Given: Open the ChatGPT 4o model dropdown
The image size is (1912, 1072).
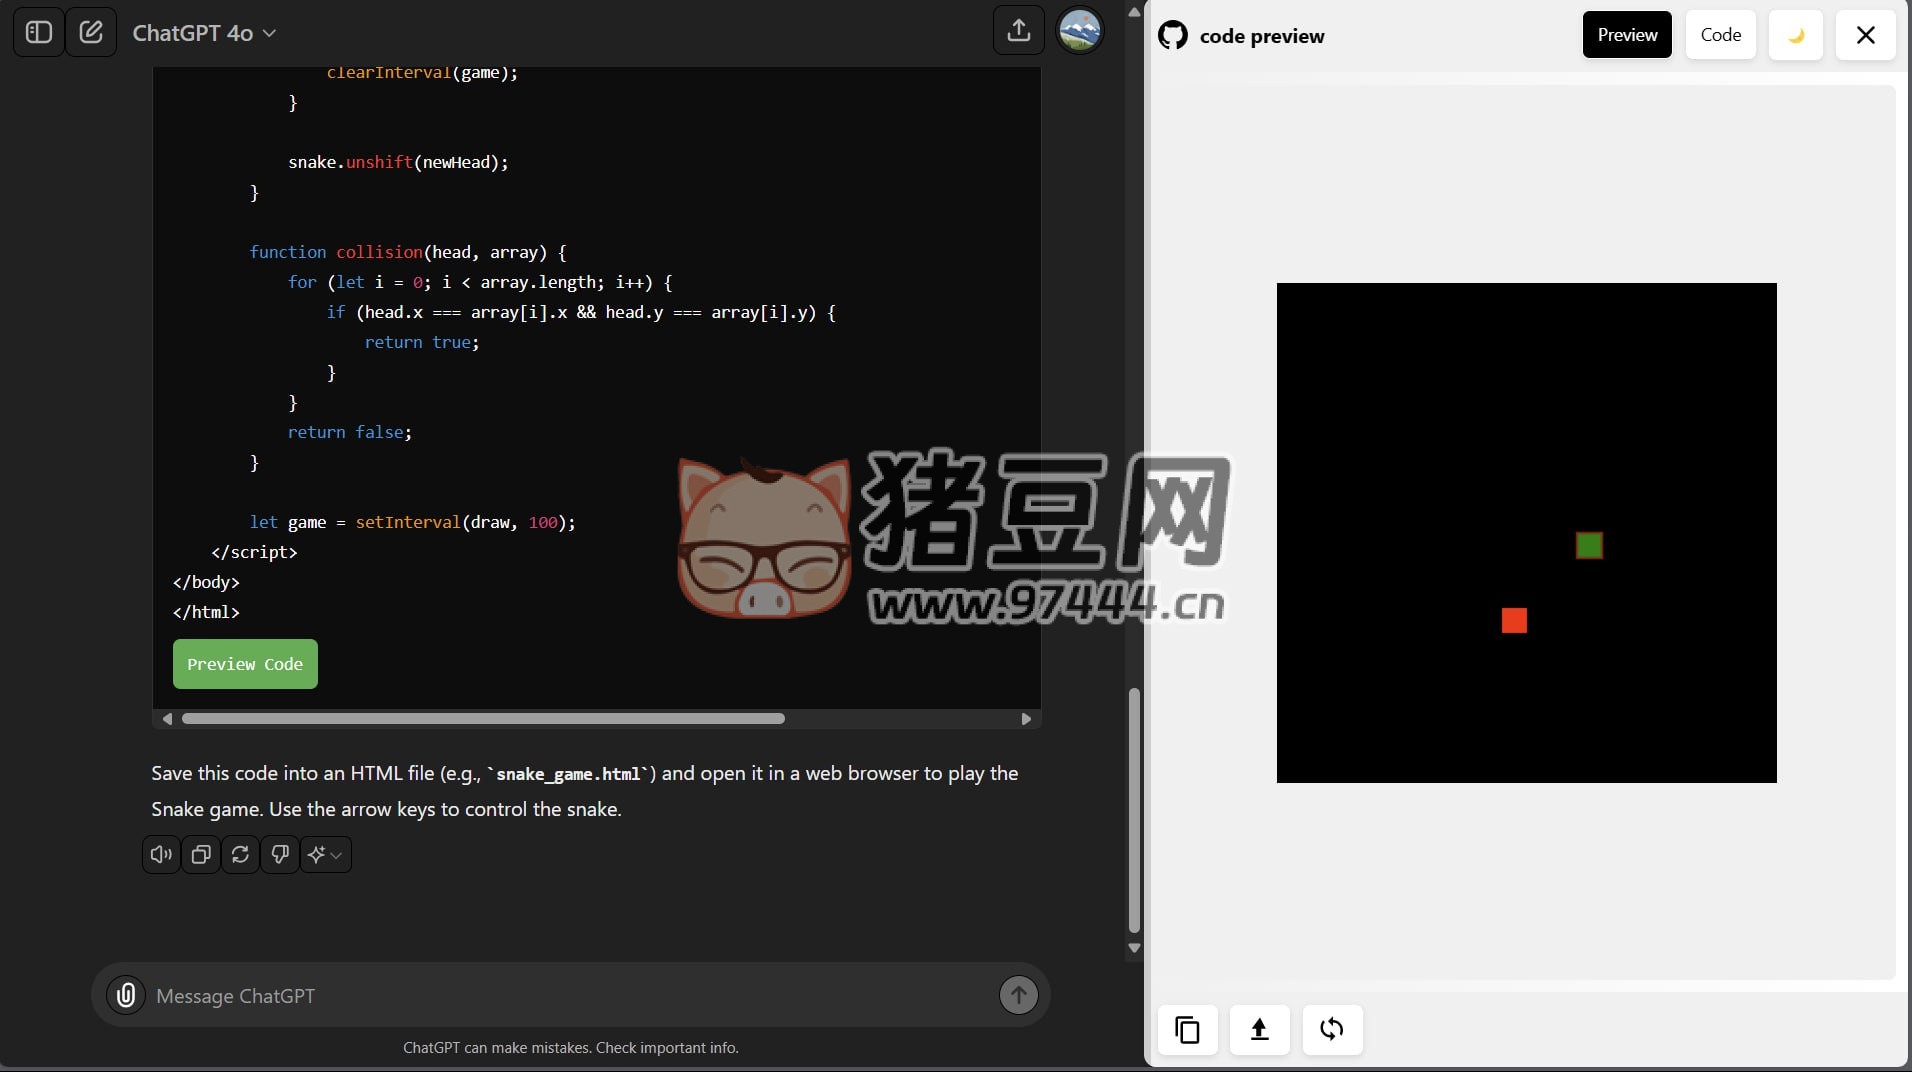Looking at the screenshot, I should [x=204, y=33].
